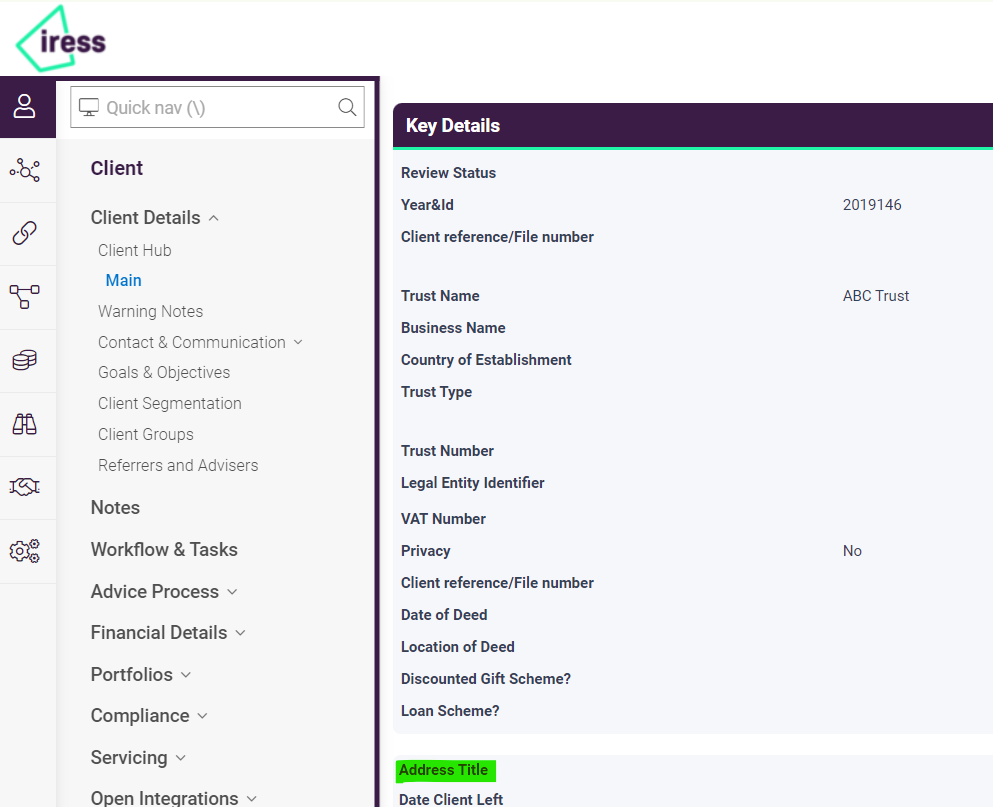993x807 pixels.
Task: Open the Warning Notes page
Action: click(x=150, y=311)
